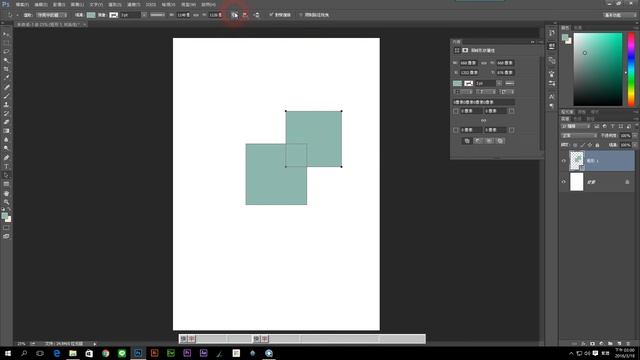This screenshot has width=640, height=360.
Task: Open path operations in options bar
Action: (235, 15)
